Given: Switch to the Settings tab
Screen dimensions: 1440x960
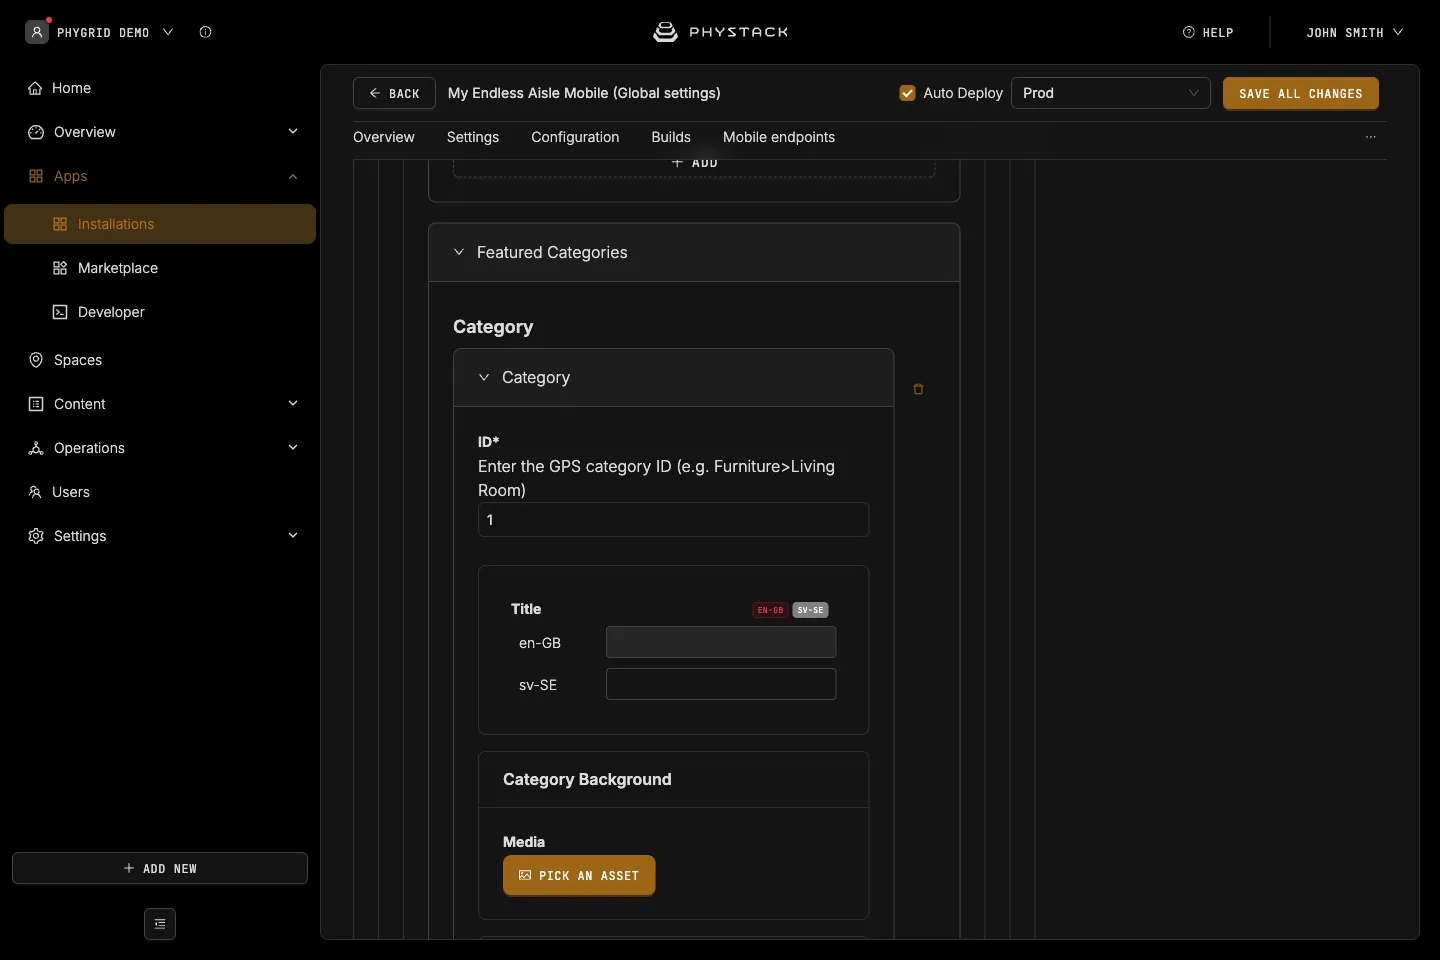Looking at the screenshot, I should [473, 137].
